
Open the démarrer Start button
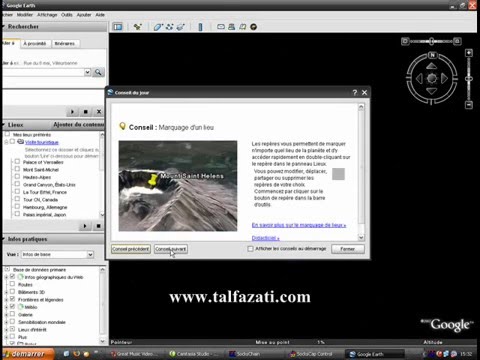(28, 354)
